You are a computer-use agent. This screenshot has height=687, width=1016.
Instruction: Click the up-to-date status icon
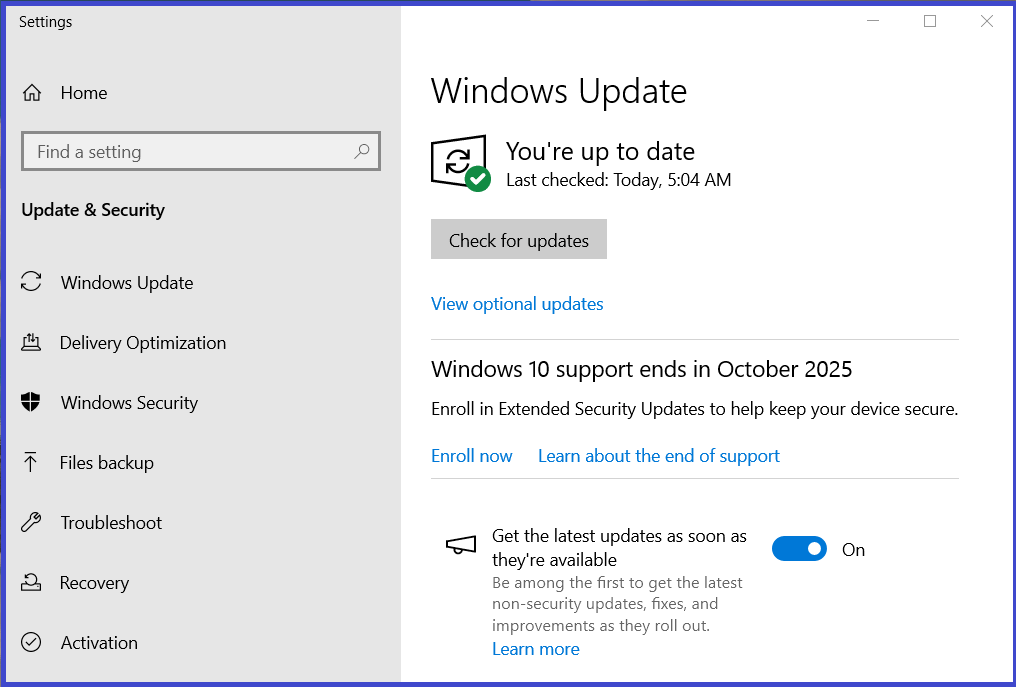click(460, 163)
